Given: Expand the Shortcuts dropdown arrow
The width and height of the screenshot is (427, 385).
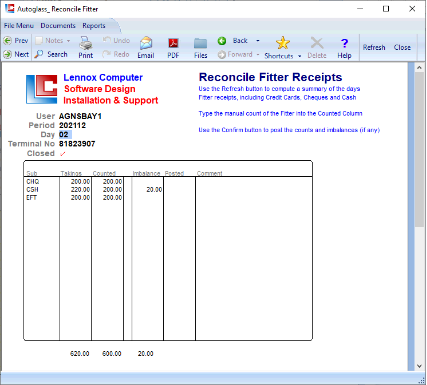Looking at the screenshot, I should [x=300, y=56].
